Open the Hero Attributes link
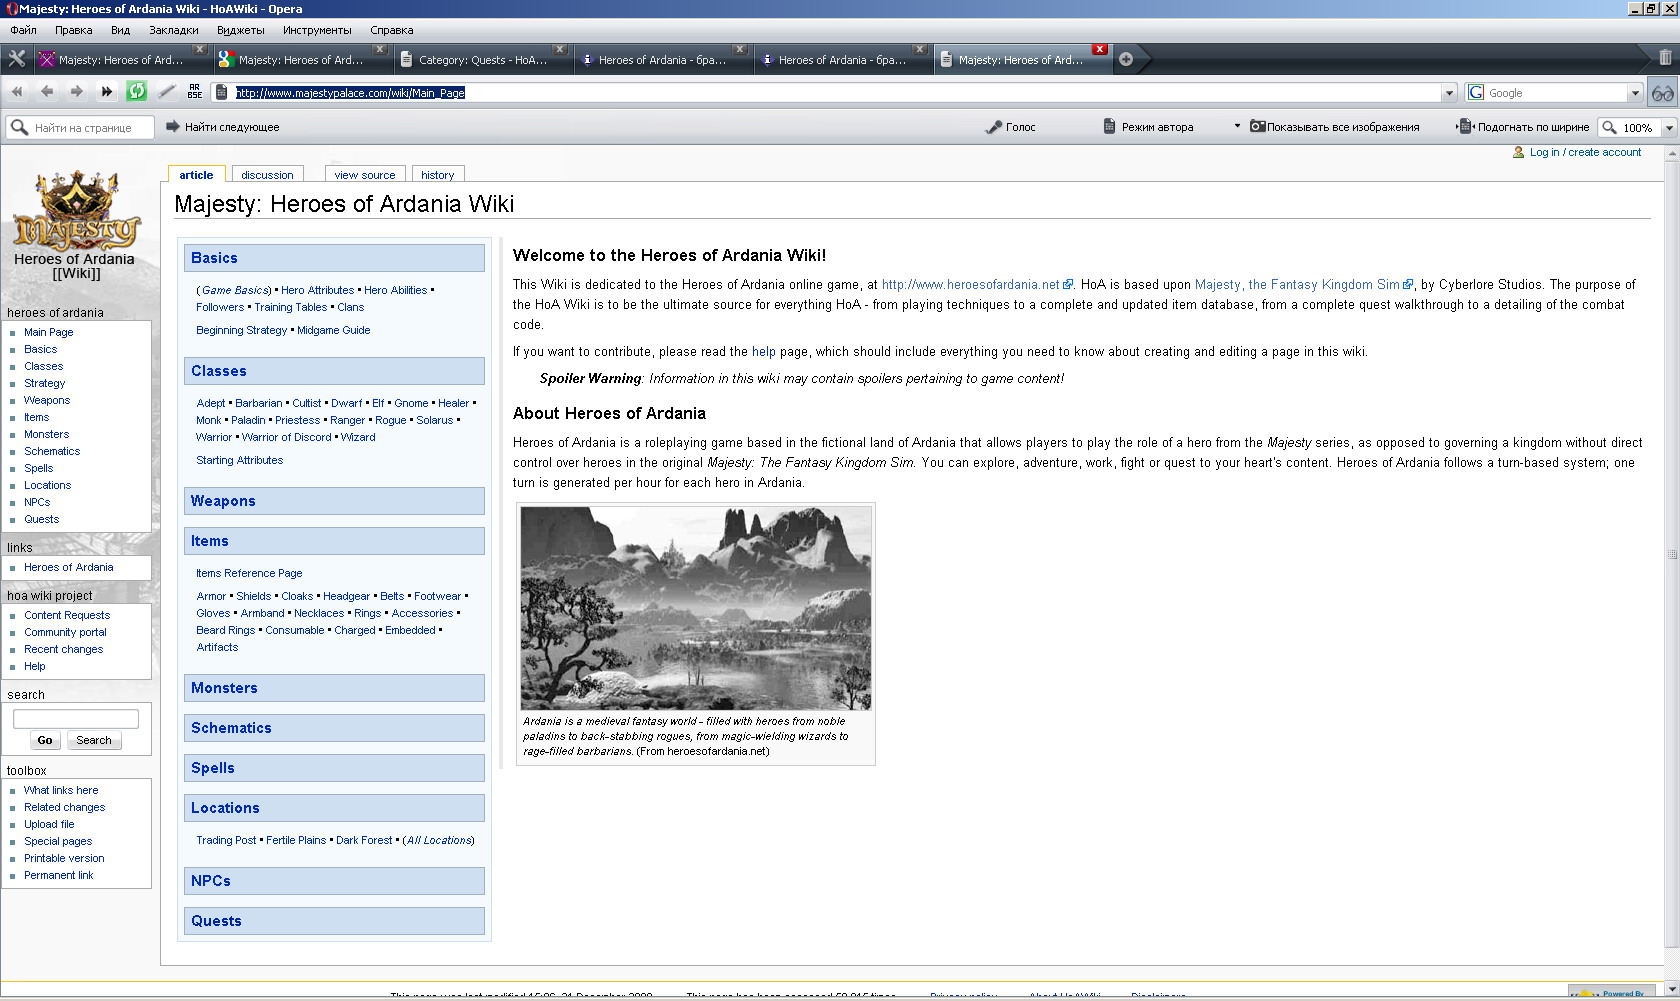Viewport: 1680px width, 1001px height. pyautogui.click(x=317, y=290)
